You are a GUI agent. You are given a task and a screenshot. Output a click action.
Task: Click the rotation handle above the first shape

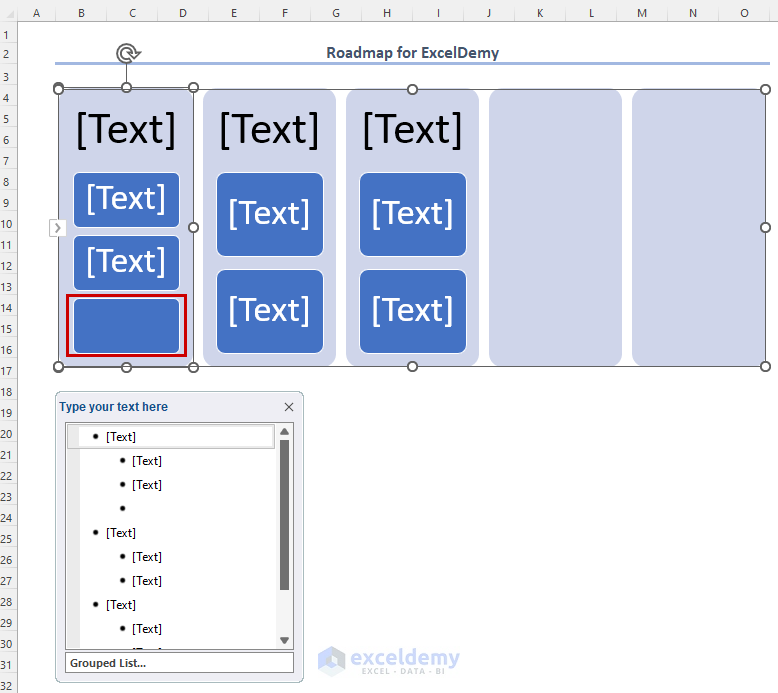128,53
